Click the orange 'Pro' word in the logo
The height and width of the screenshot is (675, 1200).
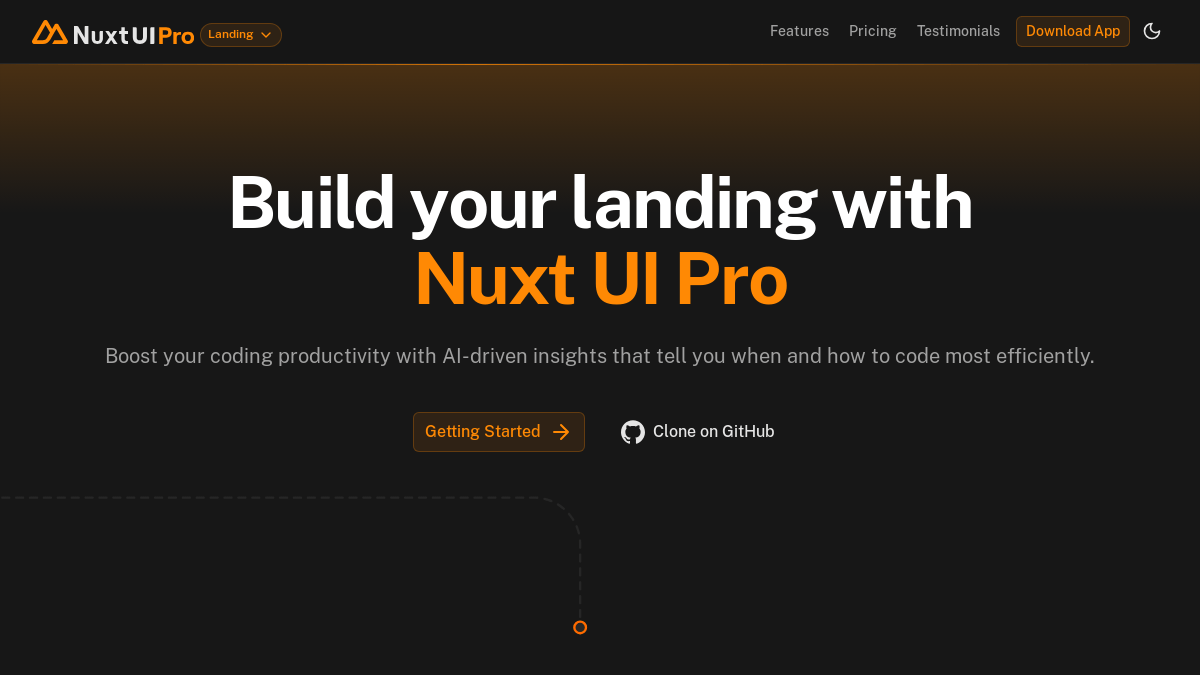point(176,36)
